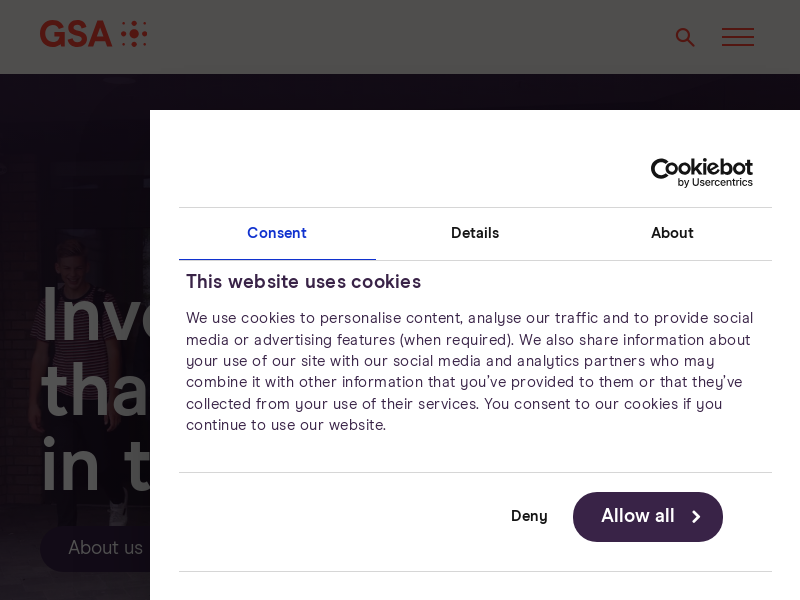Select the About tab
The width and height of the screenshot is (800, 600).
point(672,233)
